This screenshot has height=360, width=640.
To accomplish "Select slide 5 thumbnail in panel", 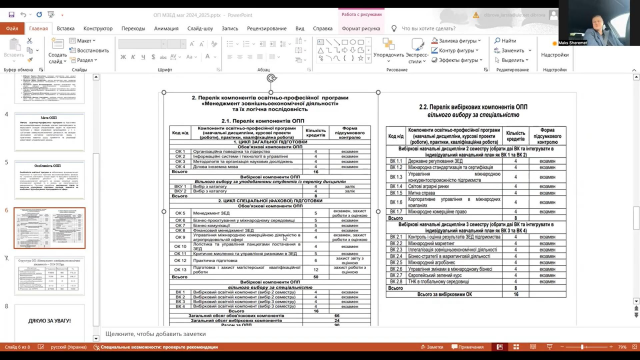I will [49, 180].
